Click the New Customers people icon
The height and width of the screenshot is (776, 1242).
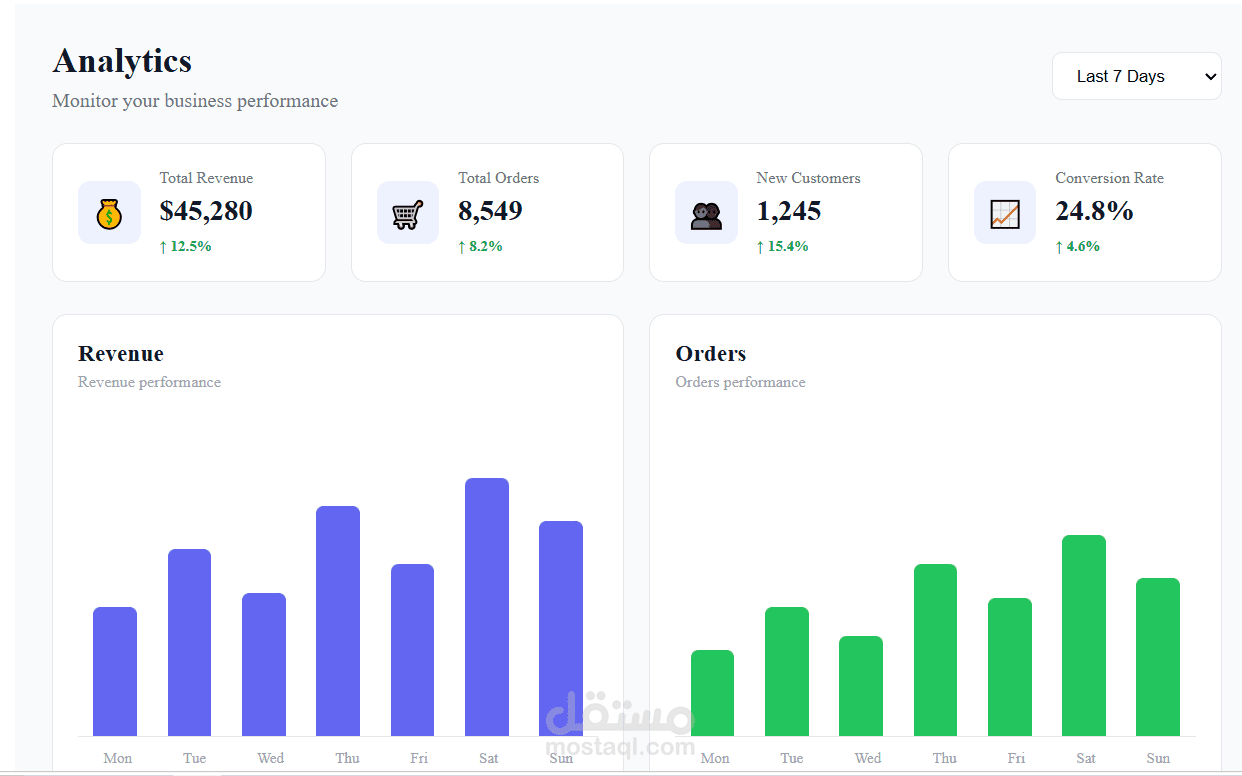706,213
